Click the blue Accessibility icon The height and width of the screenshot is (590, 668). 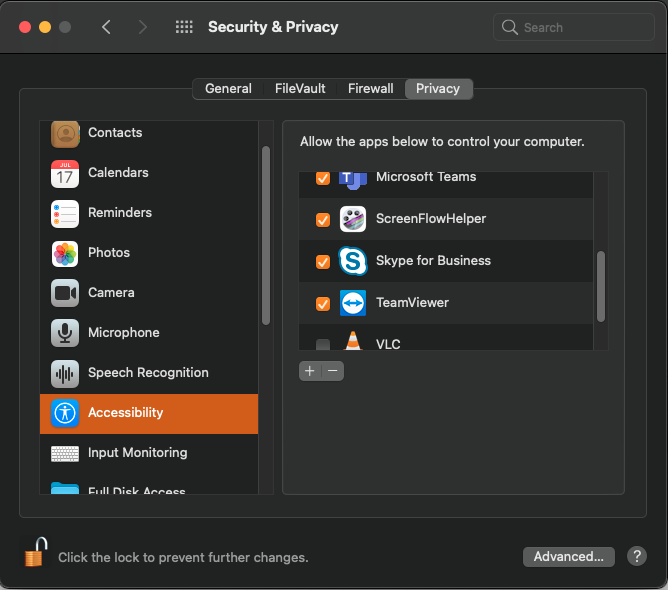point(65,413)
